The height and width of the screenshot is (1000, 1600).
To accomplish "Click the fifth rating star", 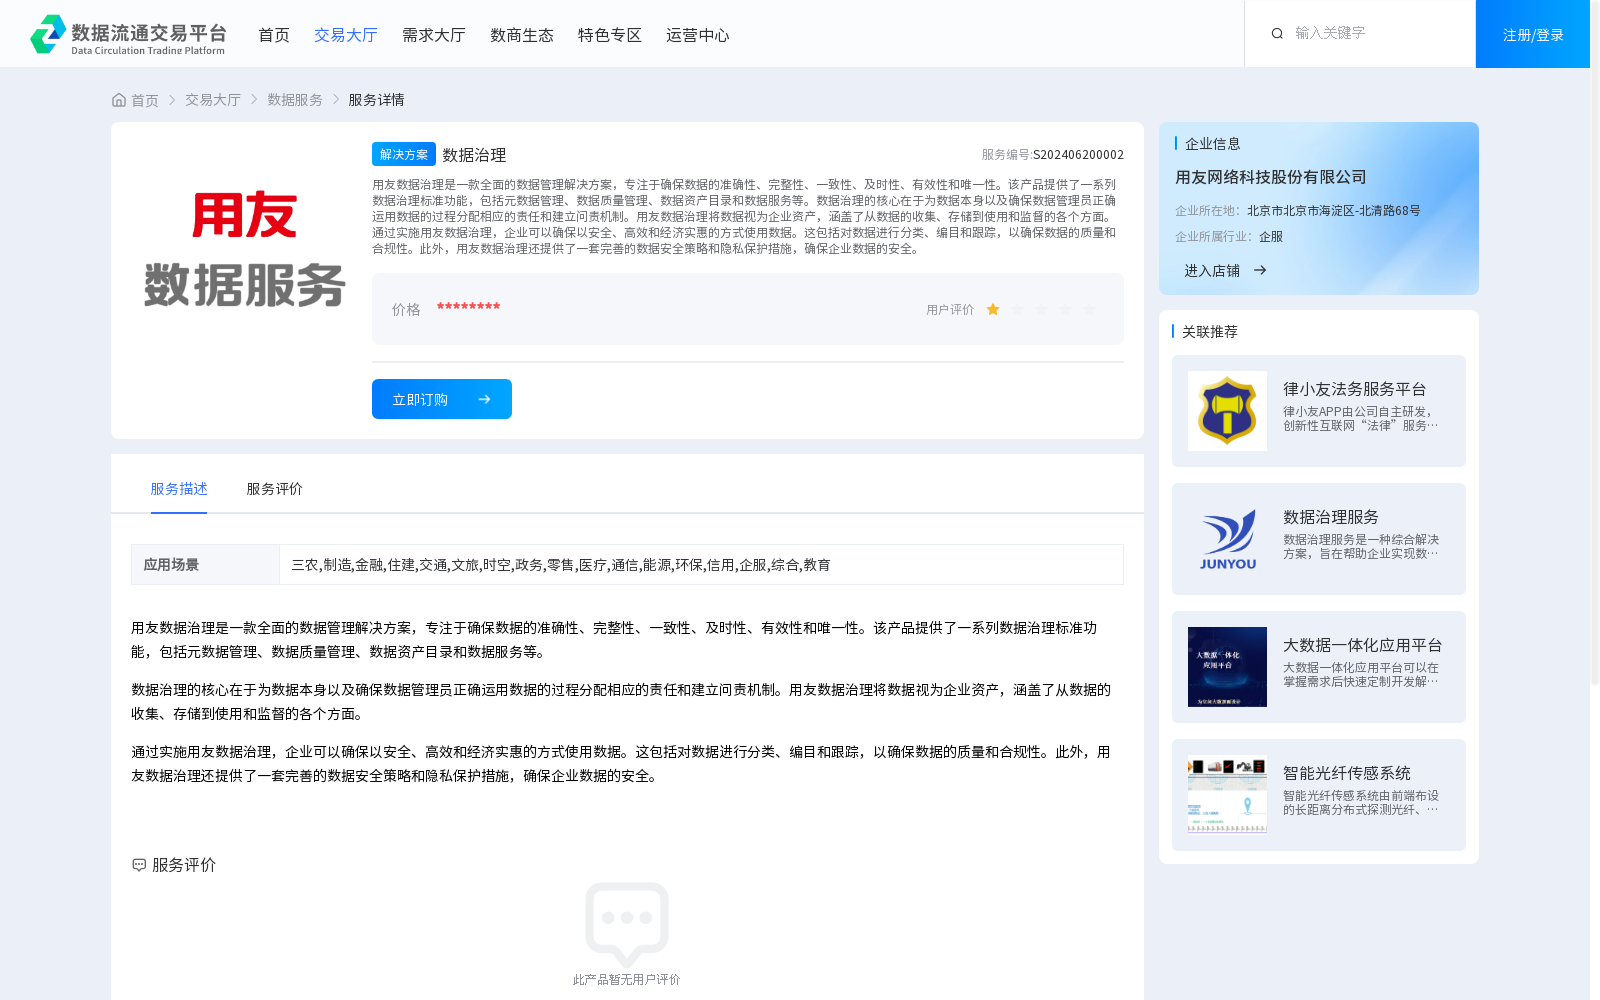I will (x=1089, y=309).
